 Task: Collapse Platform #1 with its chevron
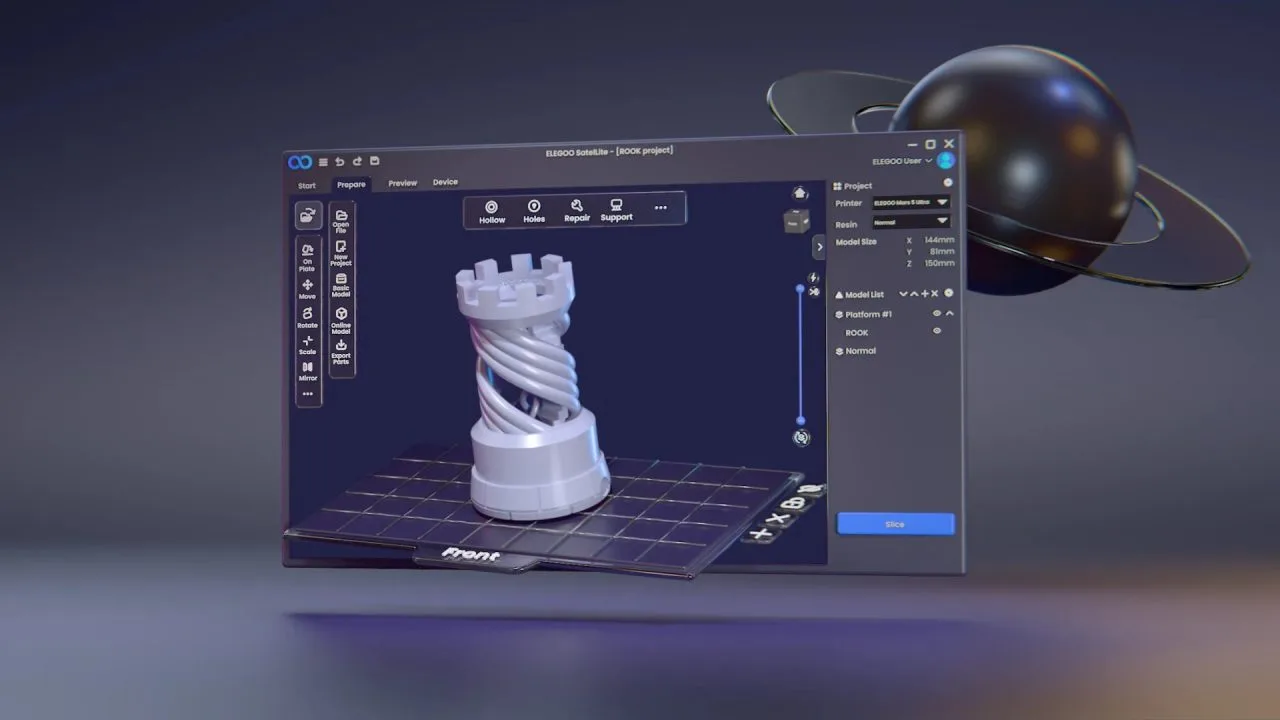[x=950, y=314]
